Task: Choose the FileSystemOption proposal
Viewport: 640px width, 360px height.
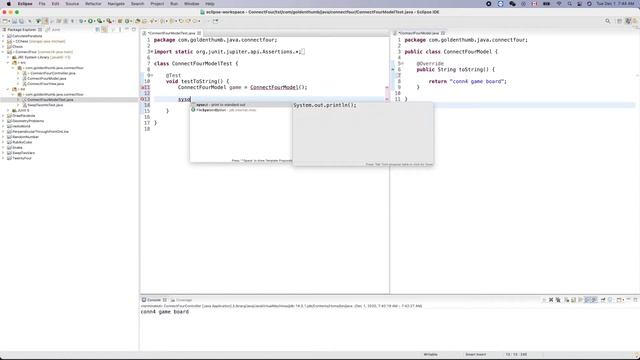Action: point(241,110)
